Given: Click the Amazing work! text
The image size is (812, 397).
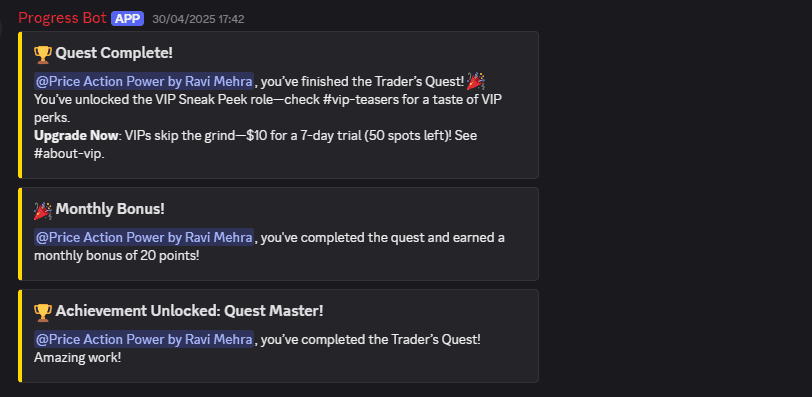Looking at the screenshot, I should [x=78, y=357].
